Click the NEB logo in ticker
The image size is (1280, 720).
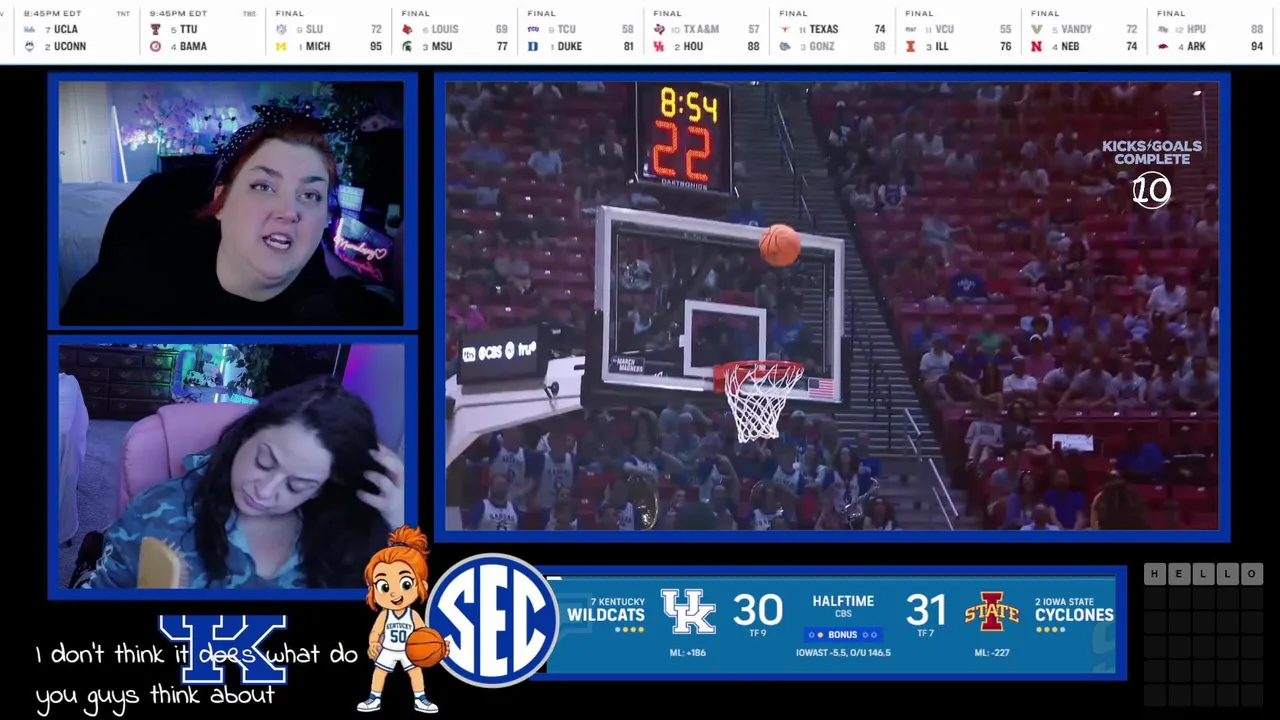coord(1037,47)
